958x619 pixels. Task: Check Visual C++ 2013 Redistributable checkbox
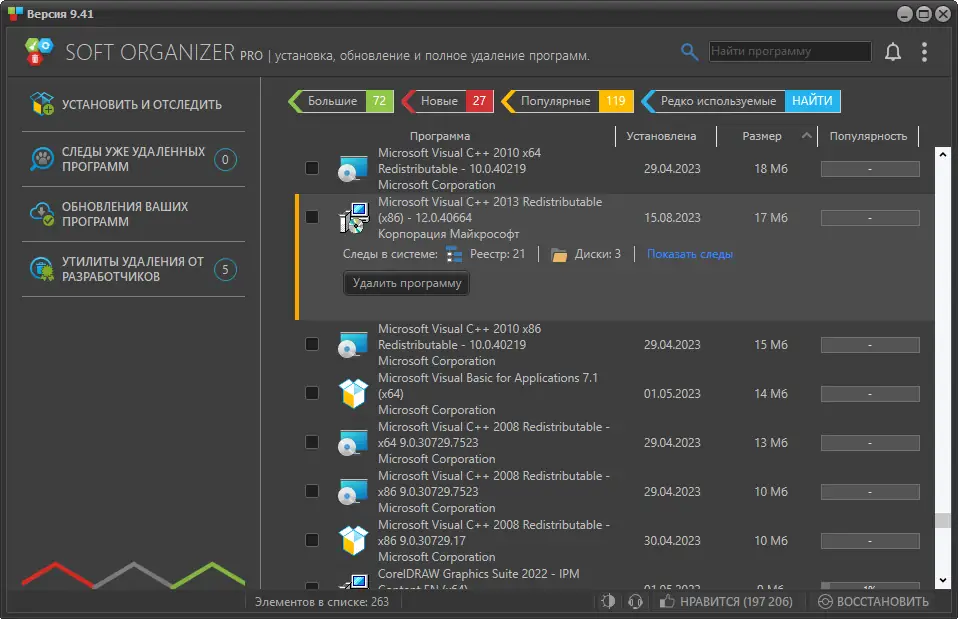click(x=312, y=217)
